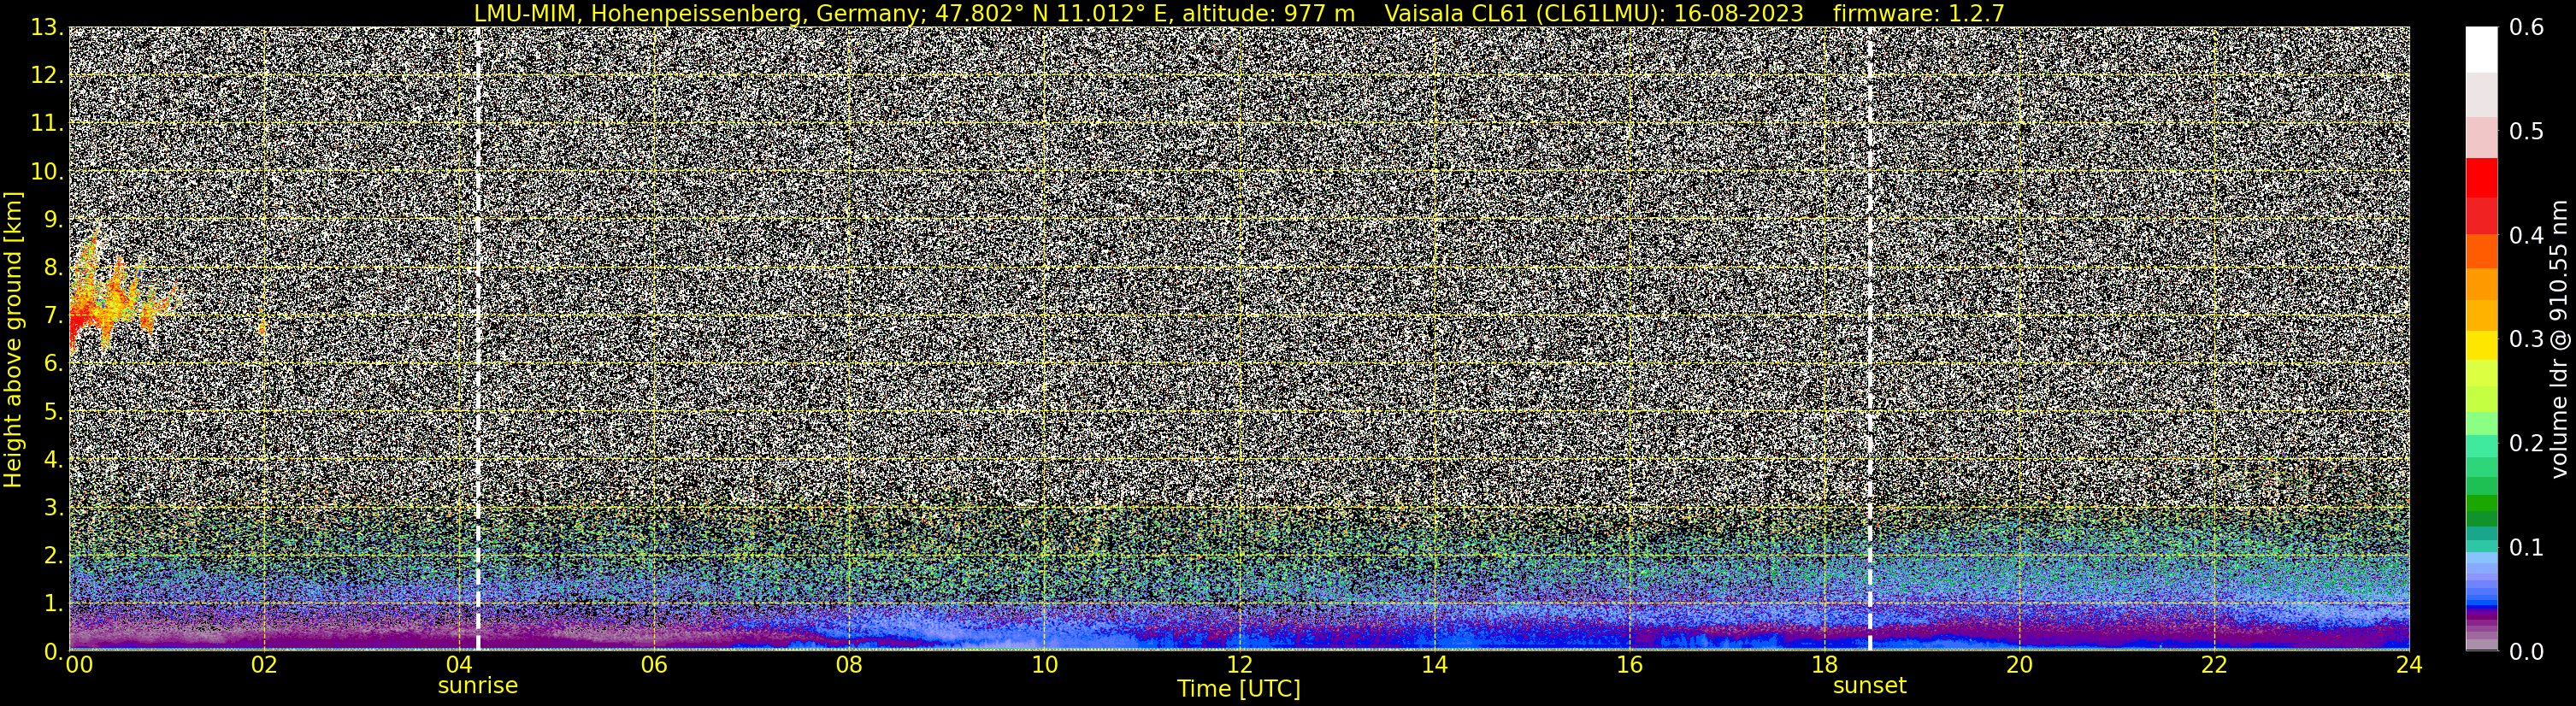Viewport: 2576px width, 706px height.
Task: Click the height axis tick label 6.
Action: pyautogui.click(x=53, y=364)
